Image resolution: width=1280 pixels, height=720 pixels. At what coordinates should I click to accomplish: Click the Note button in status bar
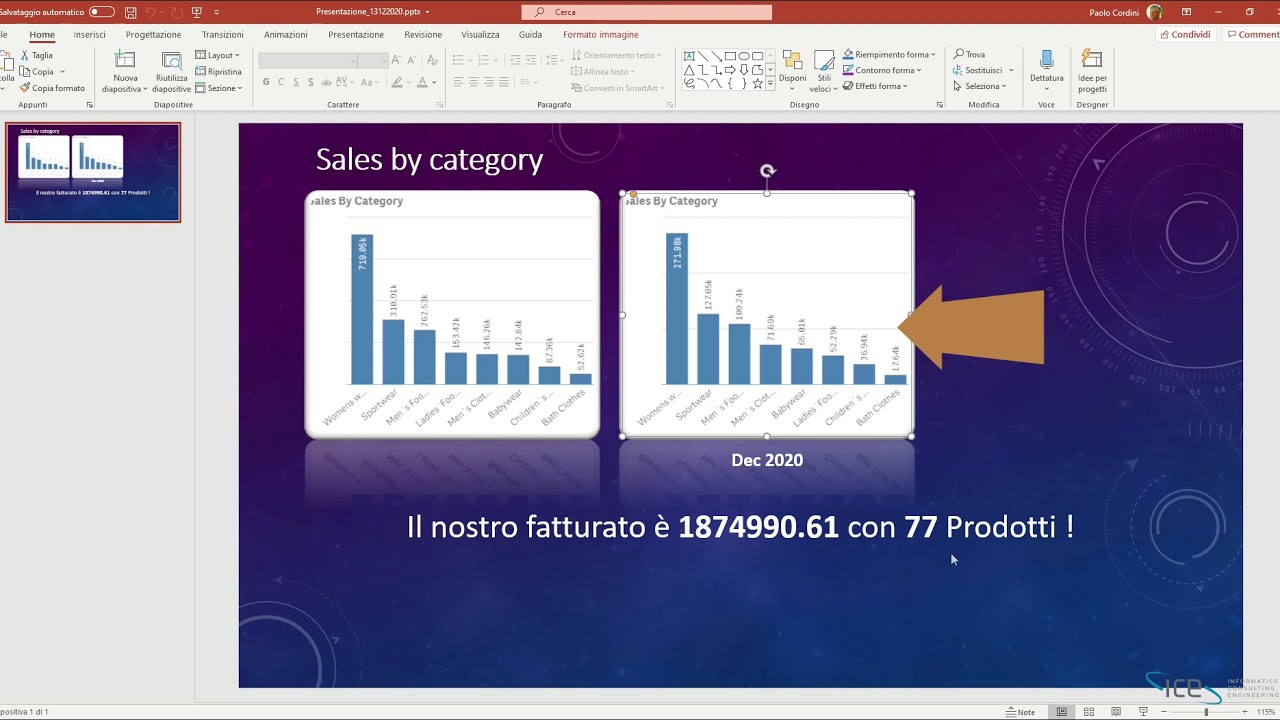click(x=1021, y=712)
